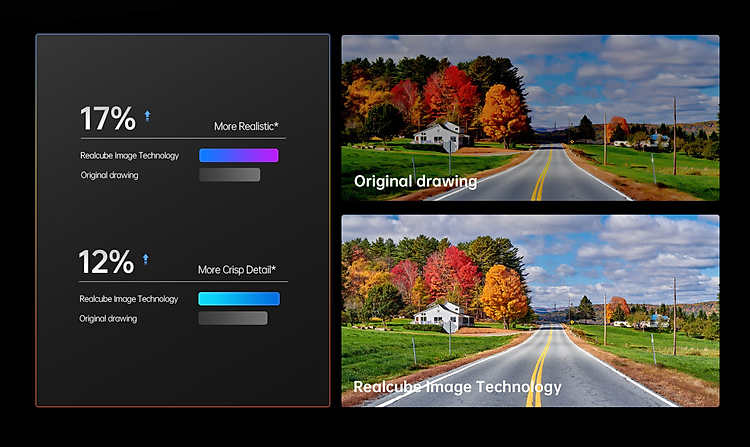Viewport: 750px width, 447px height.
Task: Click 'Original drawing' label under 12% section
Action: pyautogui.click(x=108, y=318)
